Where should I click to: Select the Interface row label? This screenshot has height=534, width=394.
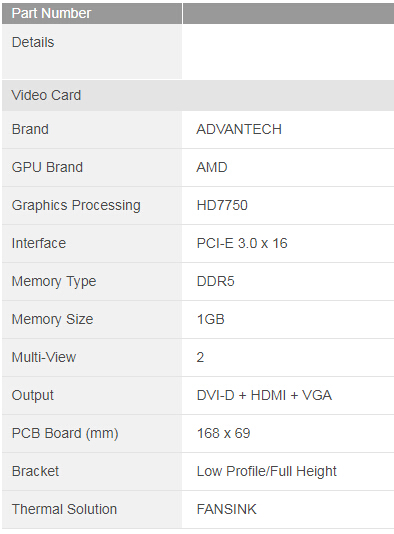point(39,244)
